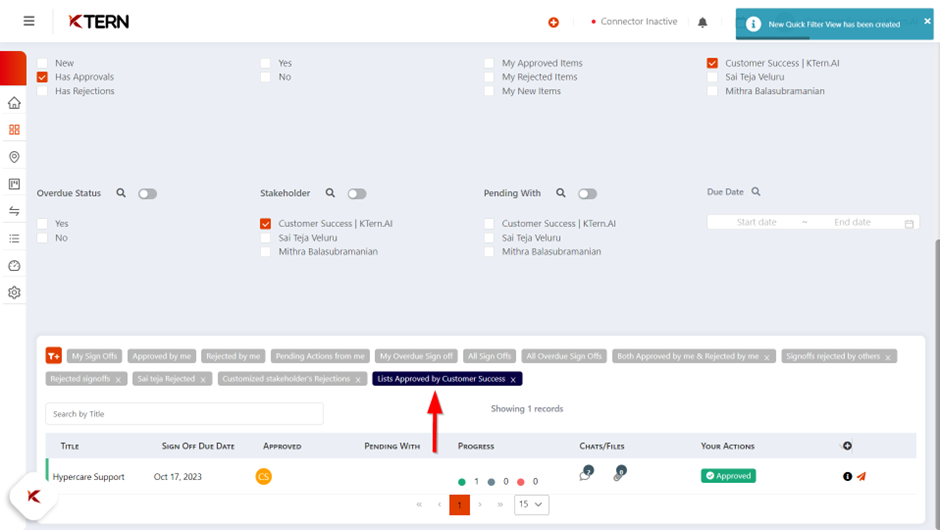The image size is (940, 530).
Task: Click the Approved action button
Action: (728, 476)
